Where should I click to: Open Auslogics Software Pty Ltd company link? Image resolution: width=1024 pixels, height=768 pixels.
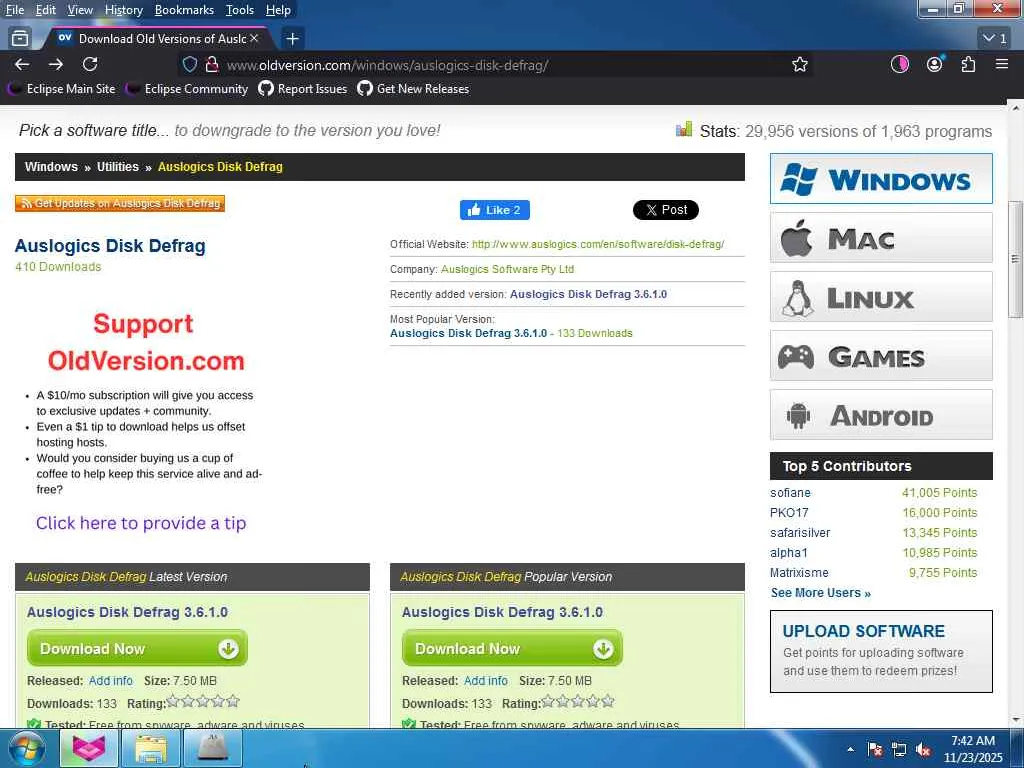507,269
